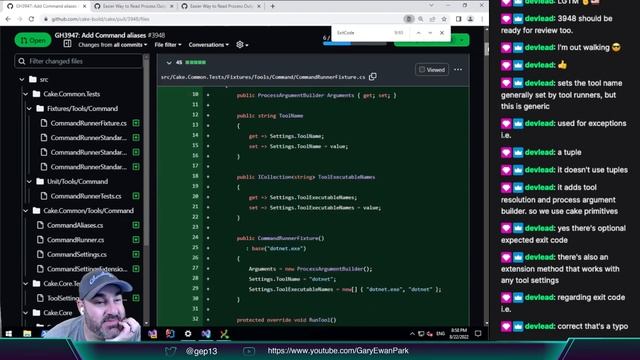Open the File filter dropdown
This screenshot has width=640, height=360.
coord(168,45)
